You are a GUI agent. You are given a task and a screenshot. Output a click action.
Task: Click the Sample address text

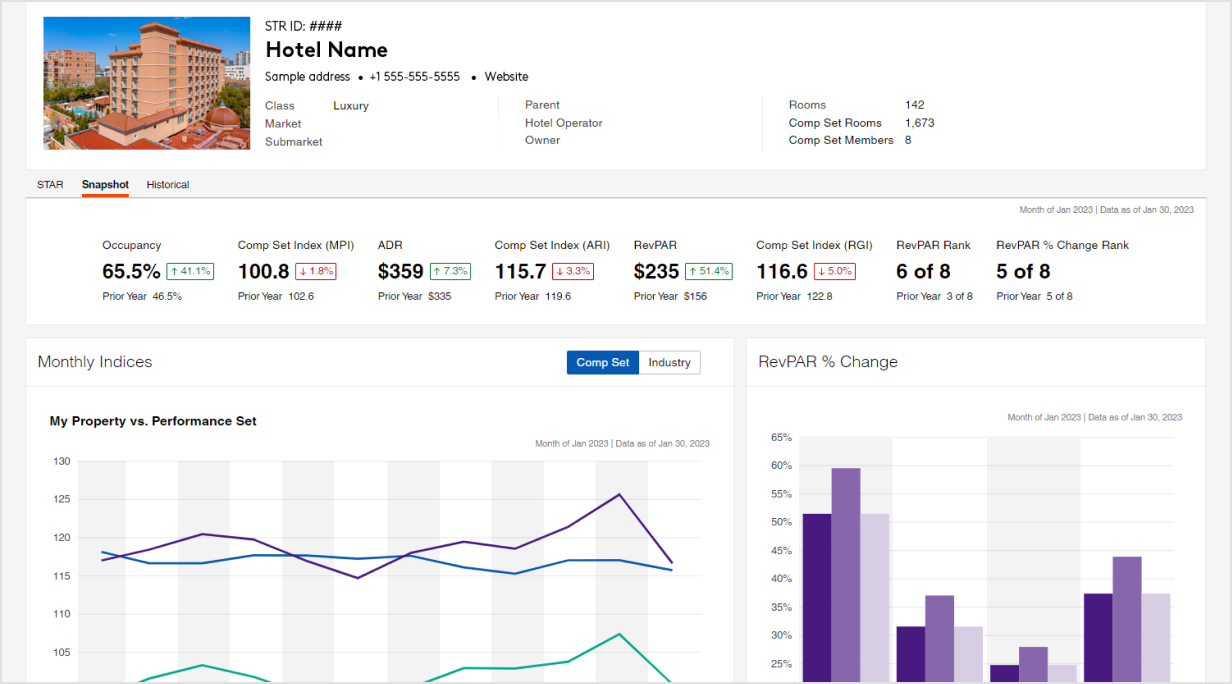[307, 77]
